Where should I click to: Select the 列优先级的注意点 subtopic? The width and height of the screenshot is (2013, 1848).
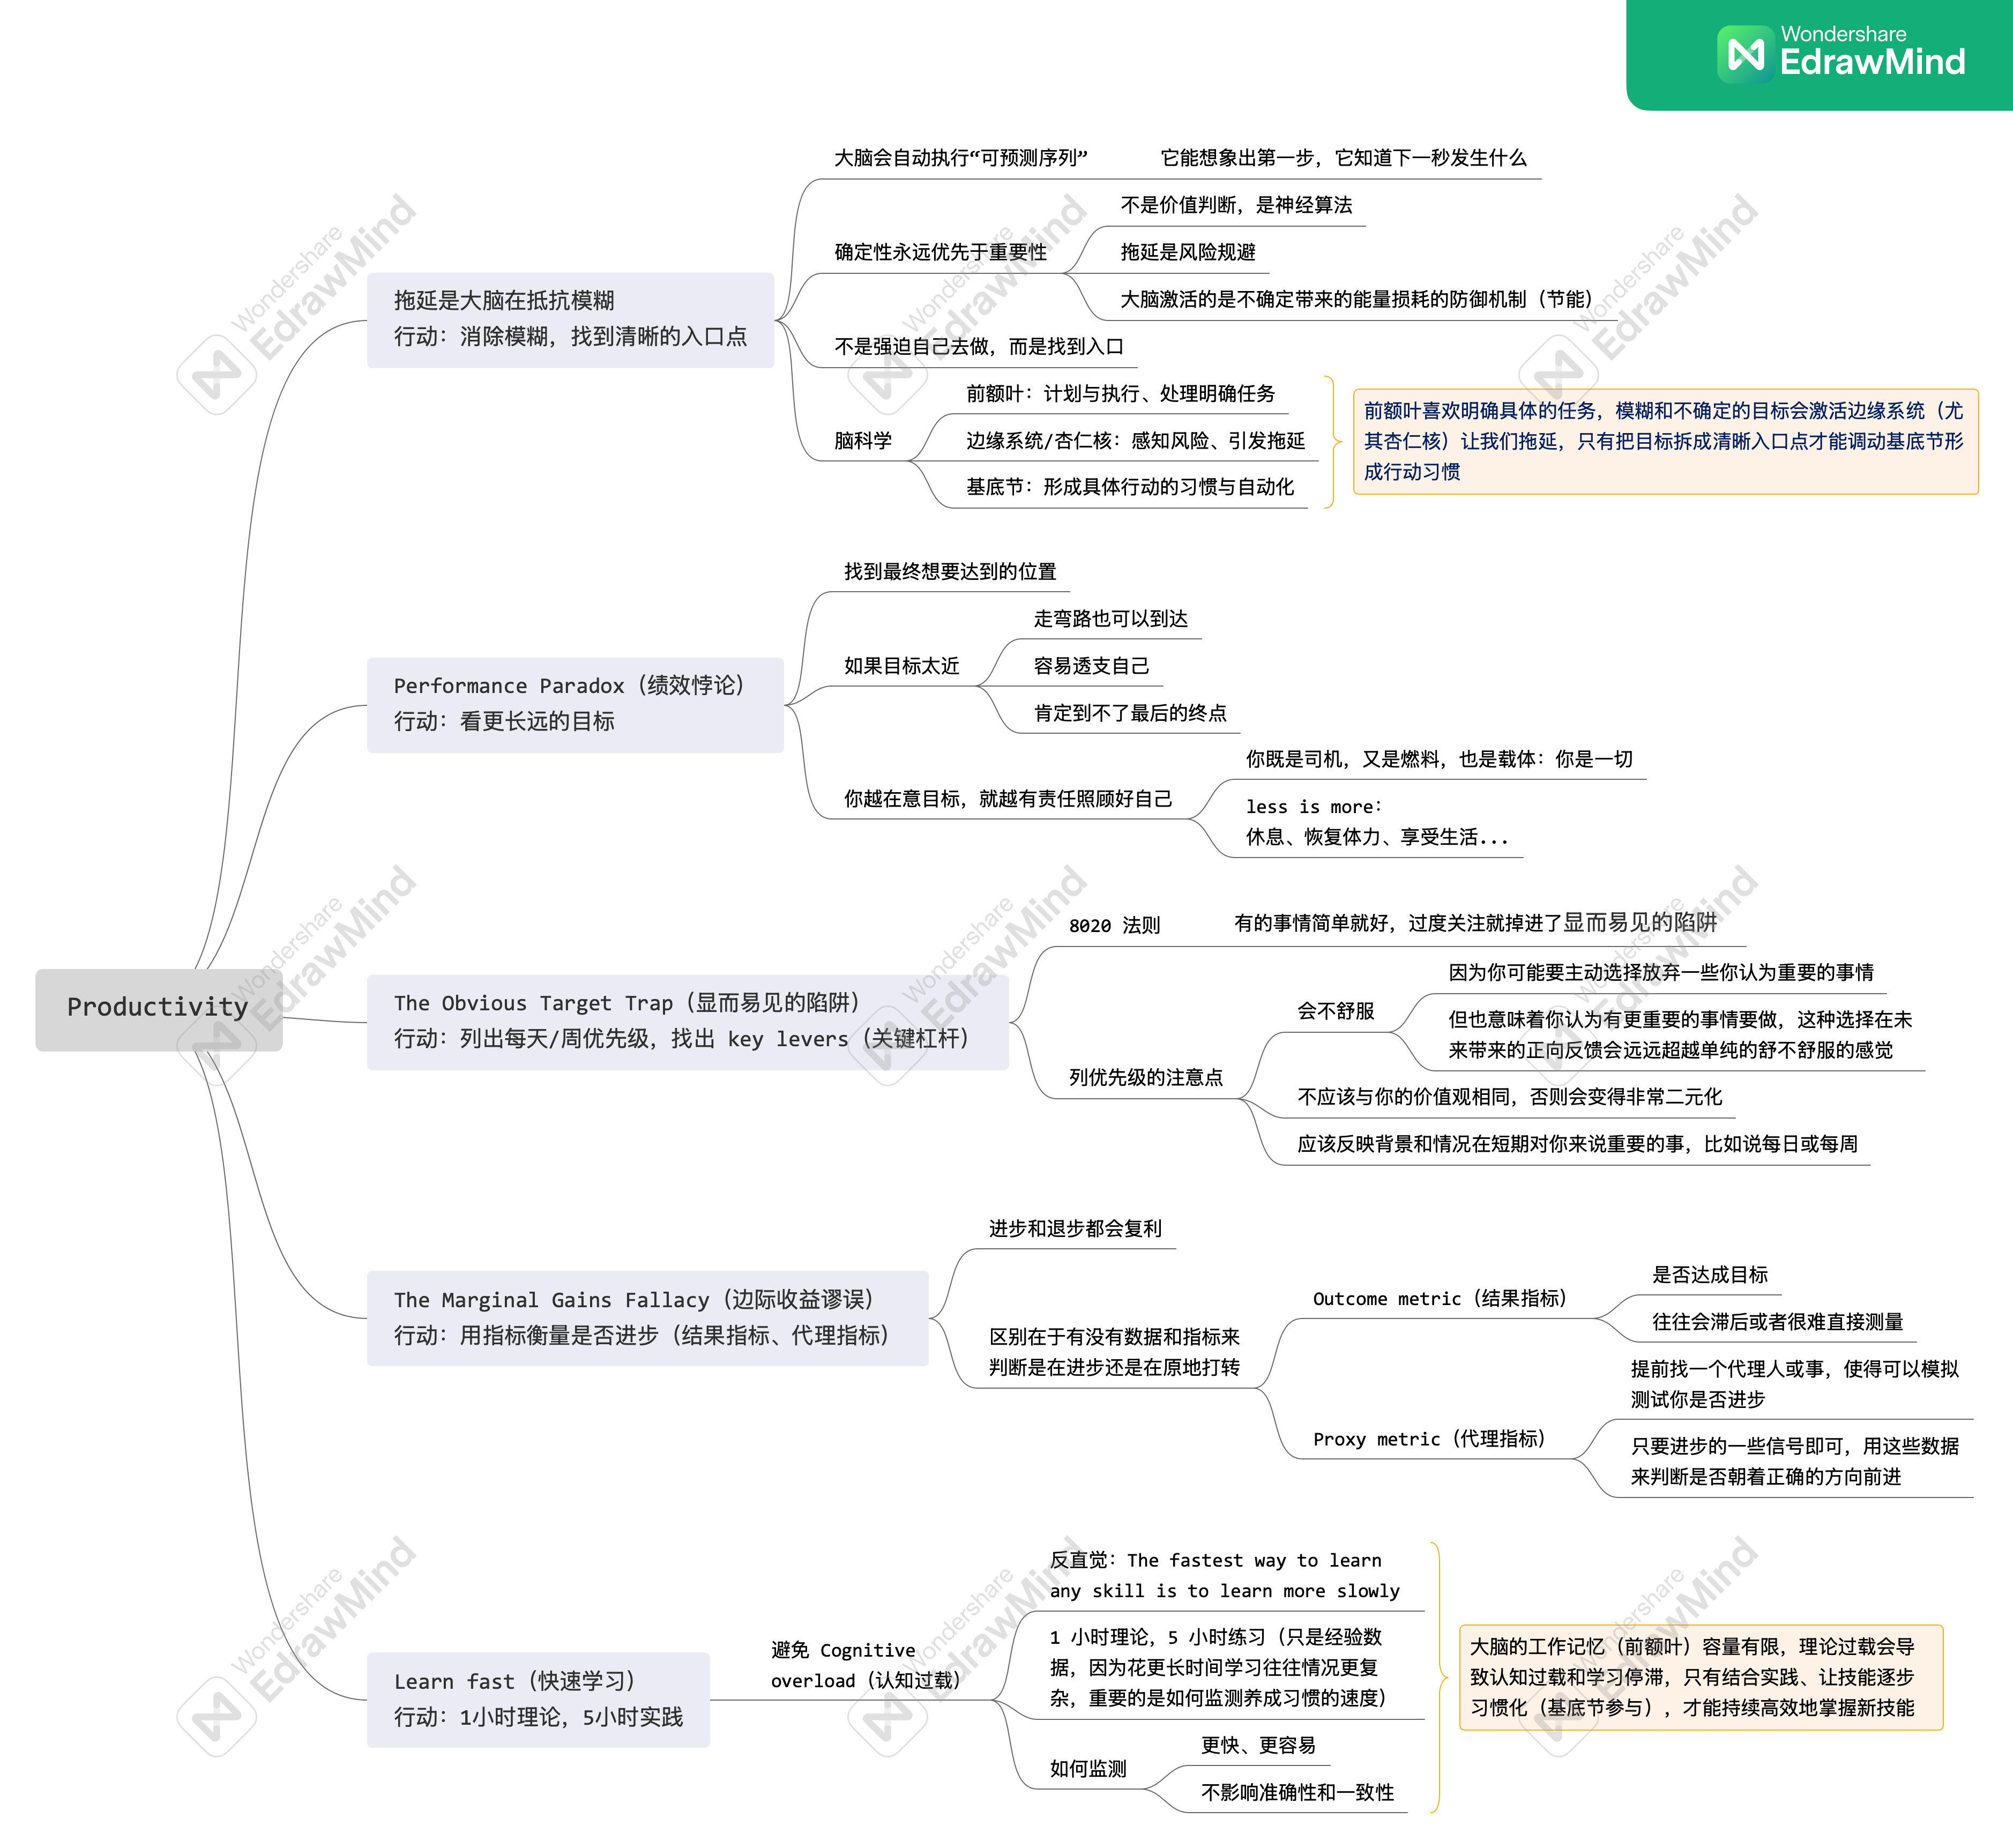1145,1078
